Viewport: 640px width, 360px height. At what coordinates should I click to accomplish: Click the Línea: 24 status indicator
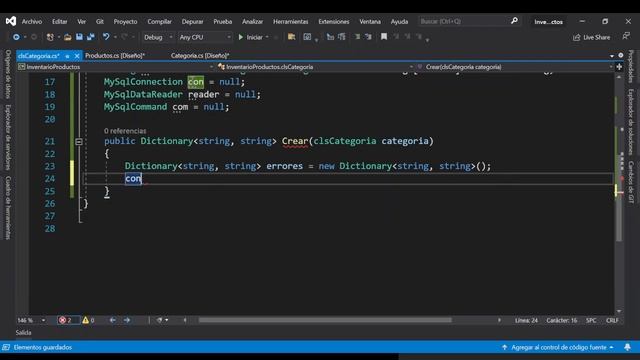click(x=526, y=320)
